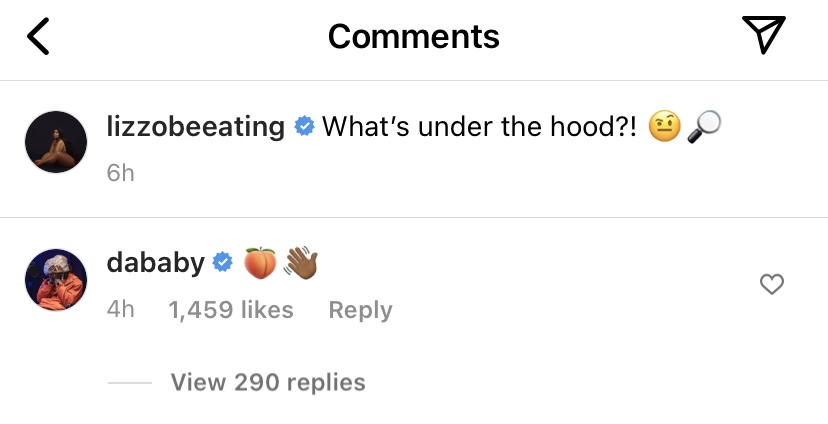Click the dababy username
Screen dimensions: 828x424
(x=156, y=262)
